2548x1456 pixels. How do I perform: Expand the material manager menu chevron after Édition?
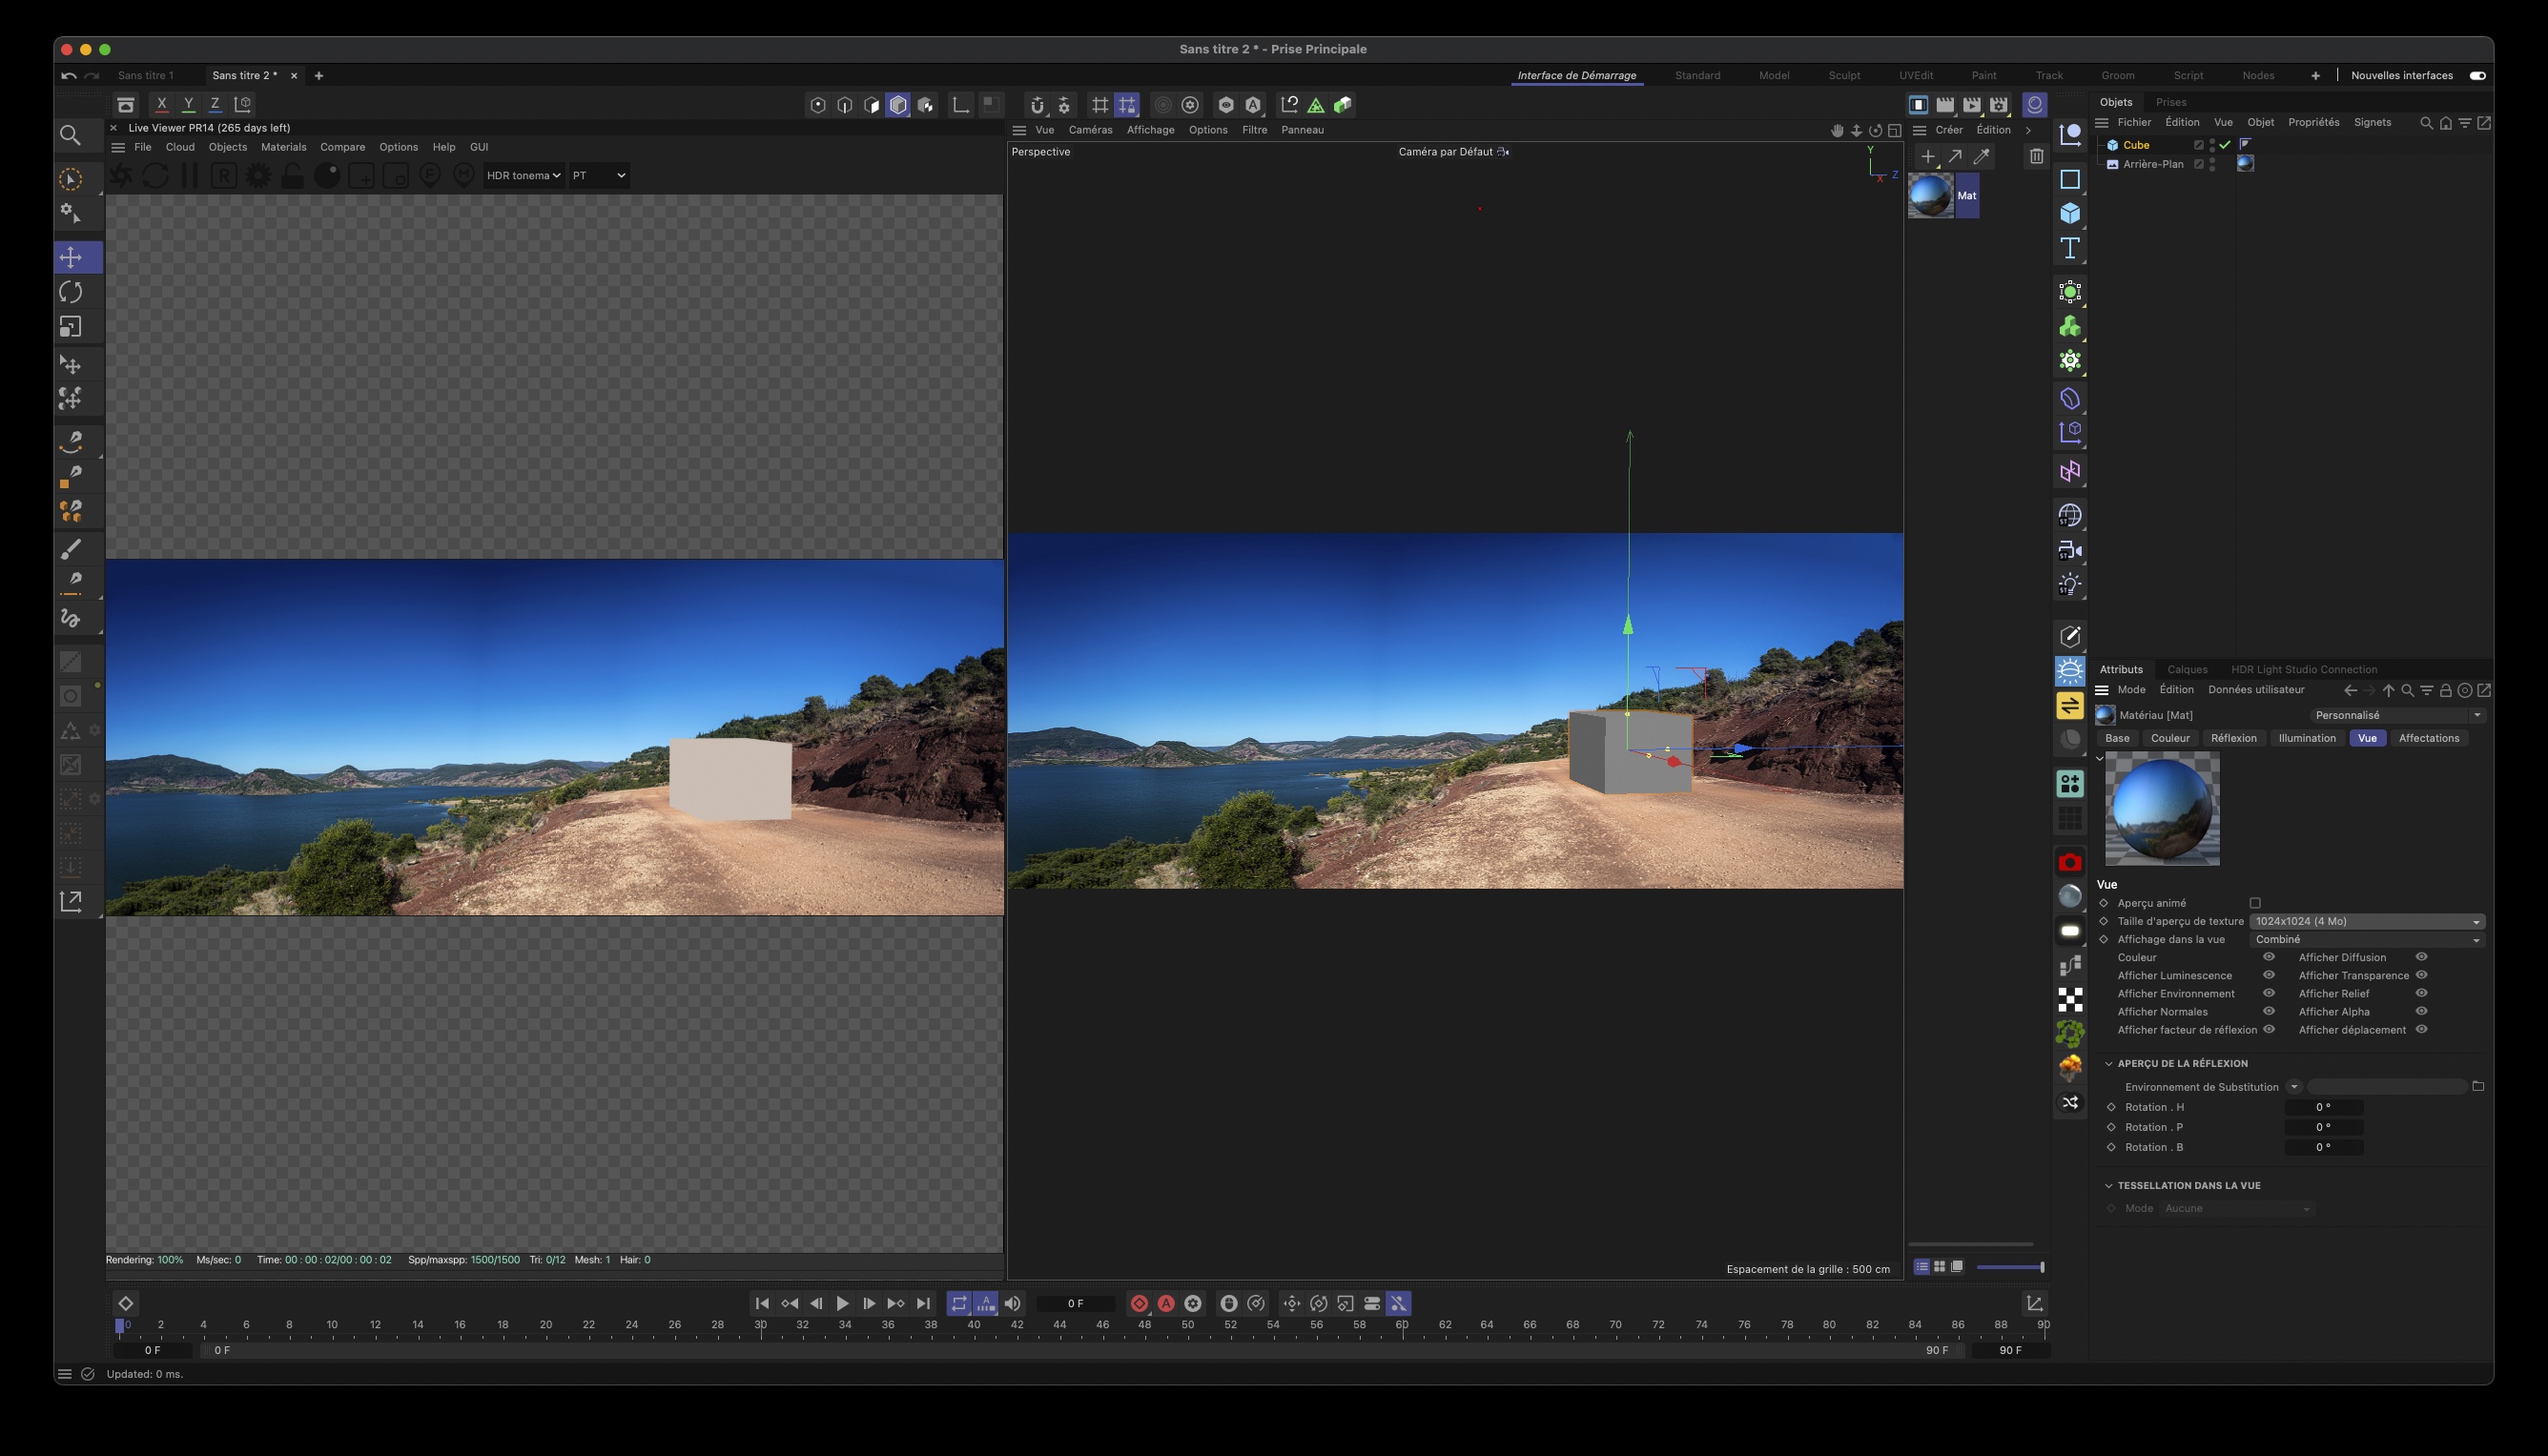point(2028,130)
